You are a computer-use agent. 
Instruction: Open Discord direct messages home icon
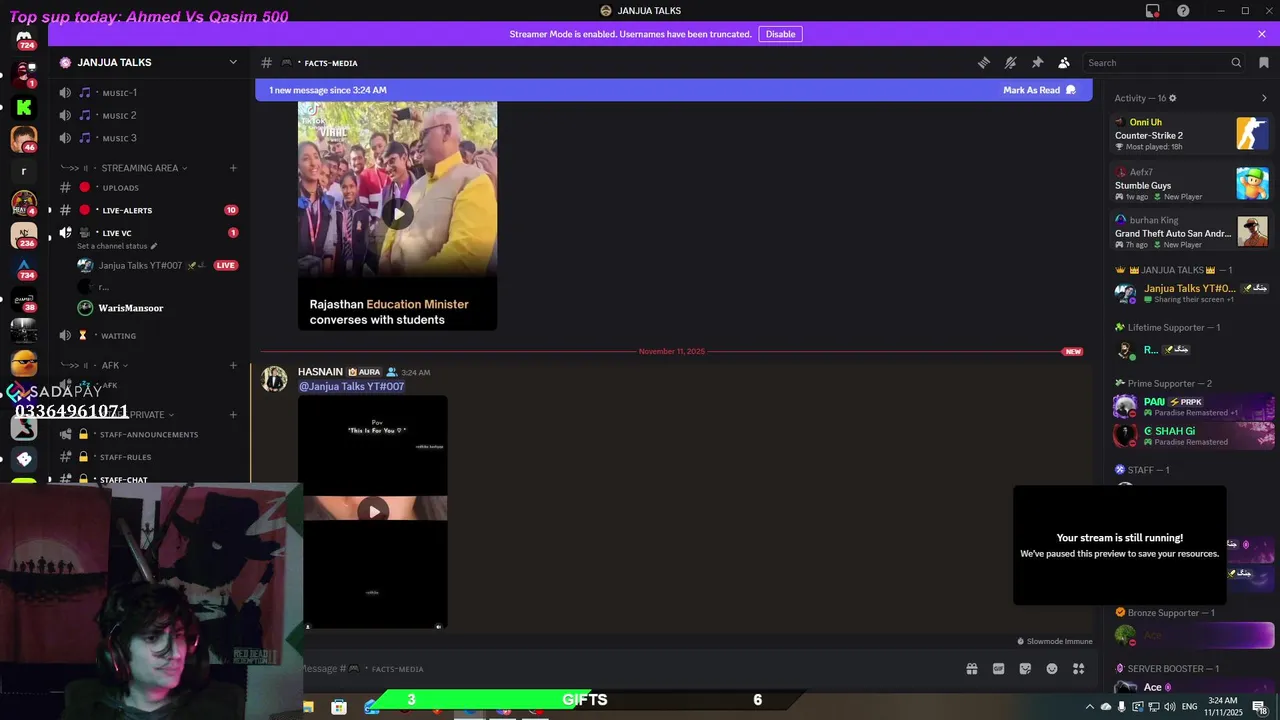click(x=23, y=41)
